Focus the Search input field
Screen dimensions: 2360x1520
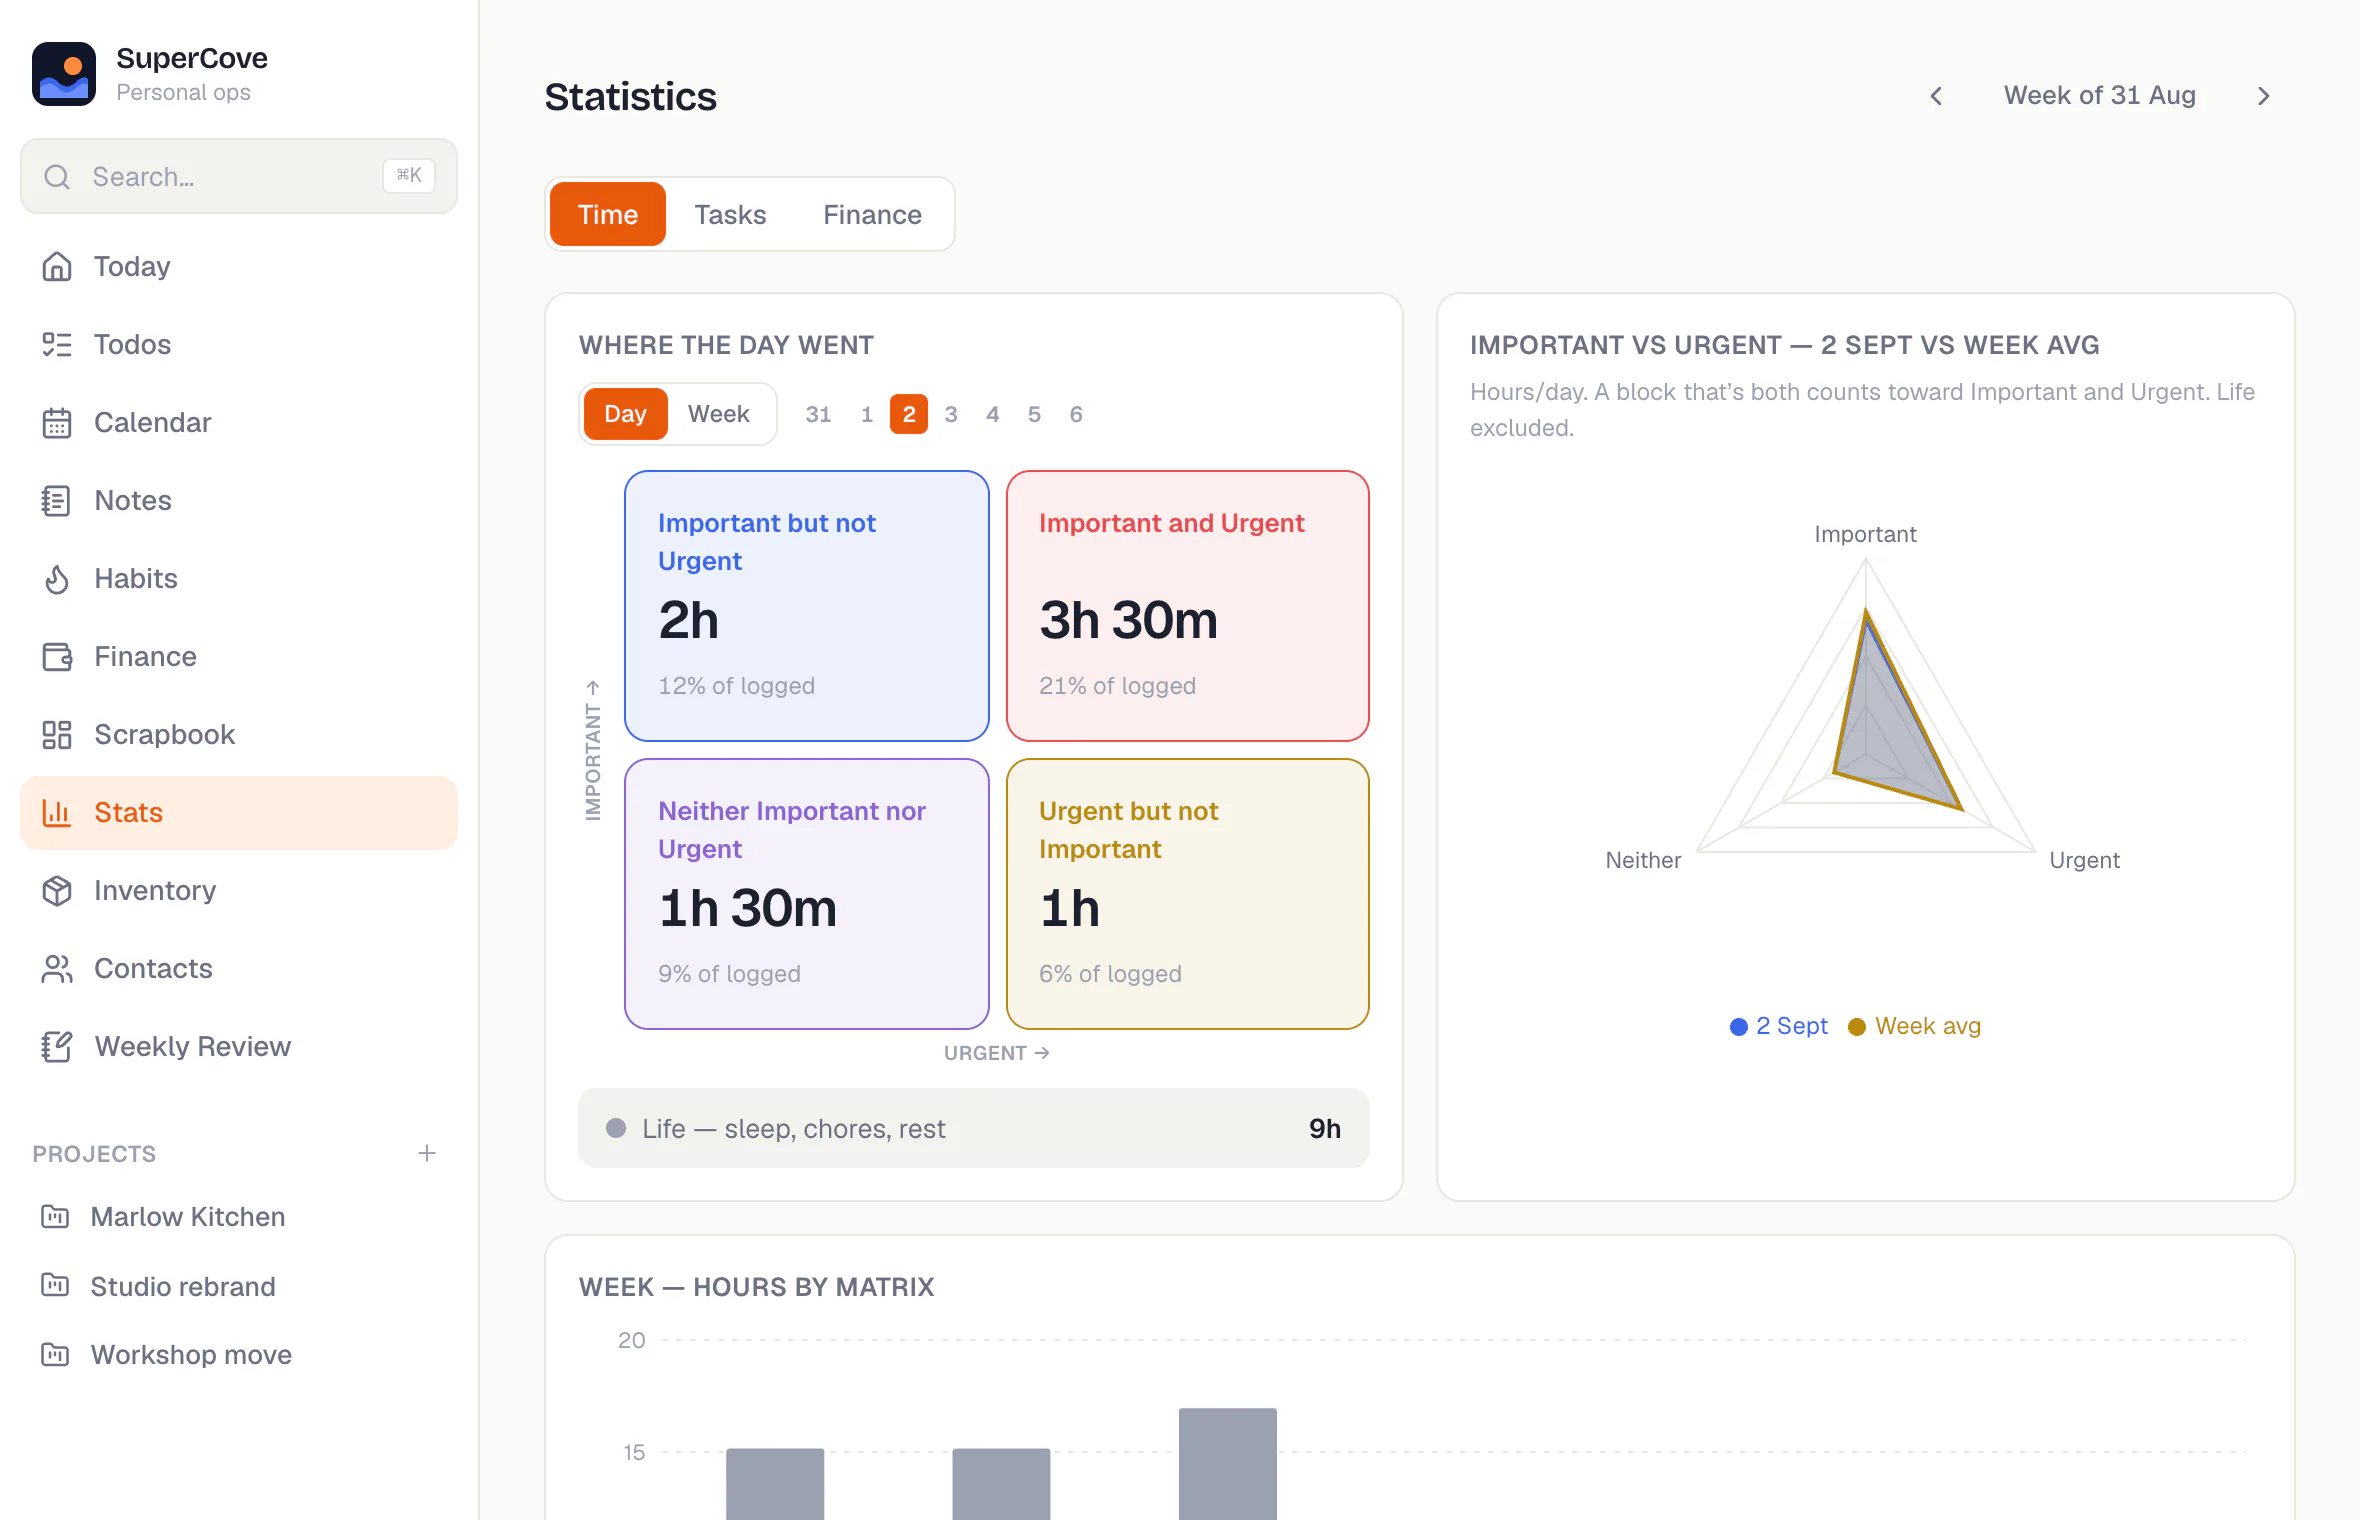pyautogui.click(x=239, y=176)
